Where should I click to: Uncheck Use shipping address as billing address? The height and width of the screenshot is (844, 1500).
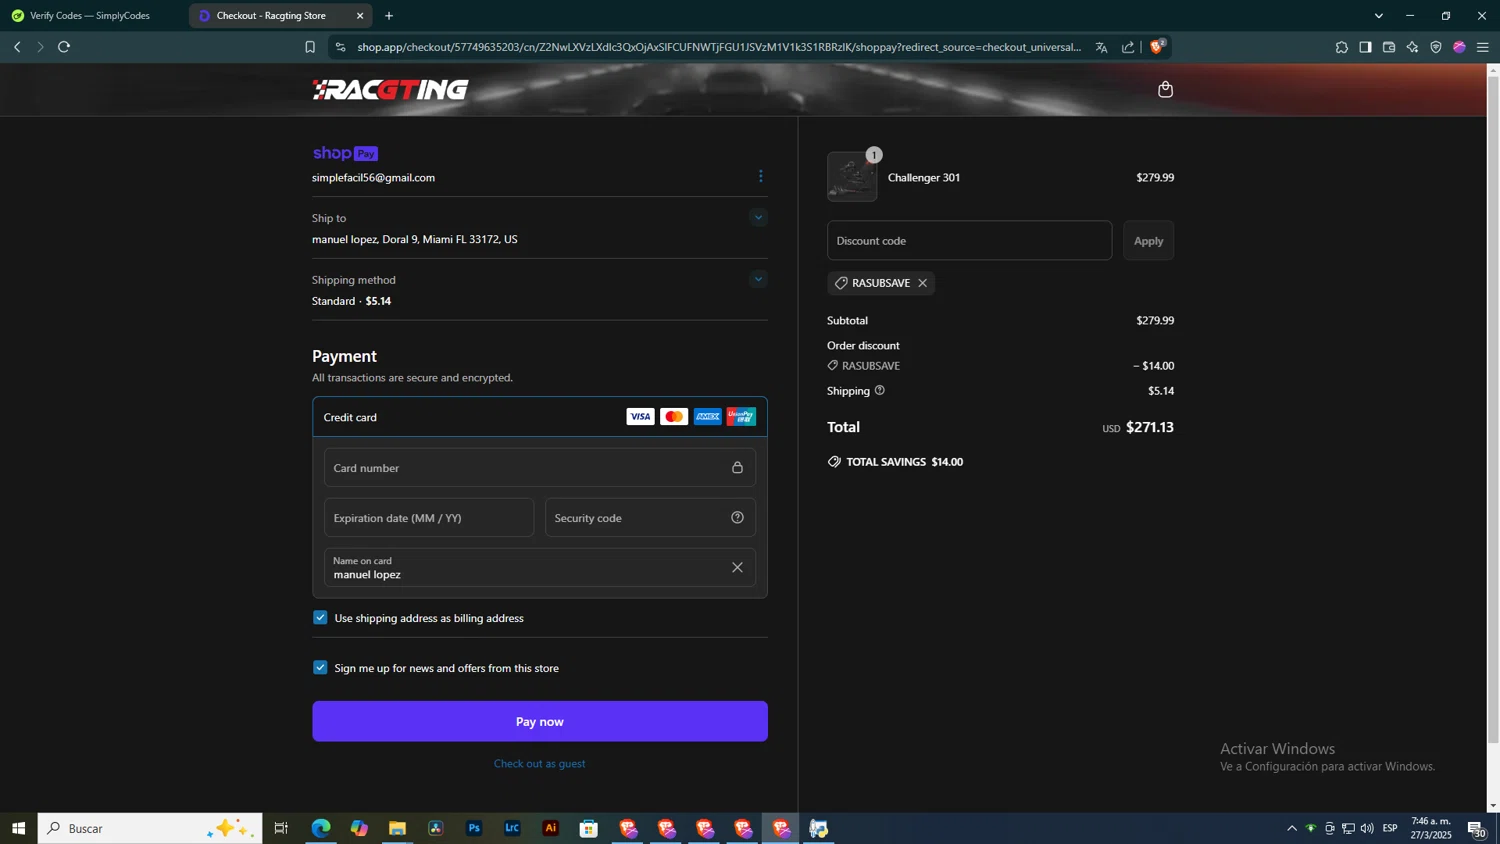point(320,618)
